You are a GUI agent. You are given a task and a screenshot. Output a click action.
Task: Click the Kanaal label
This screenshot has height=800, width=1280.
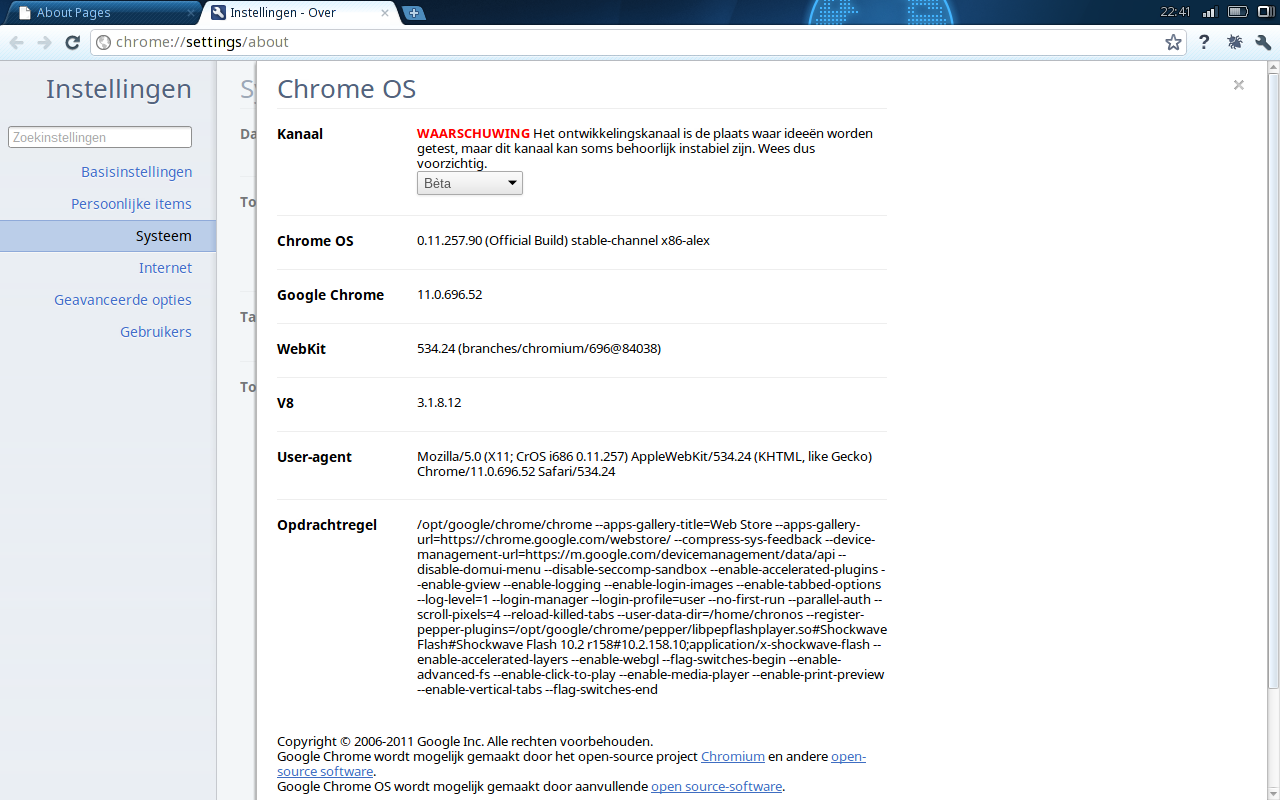300,134
